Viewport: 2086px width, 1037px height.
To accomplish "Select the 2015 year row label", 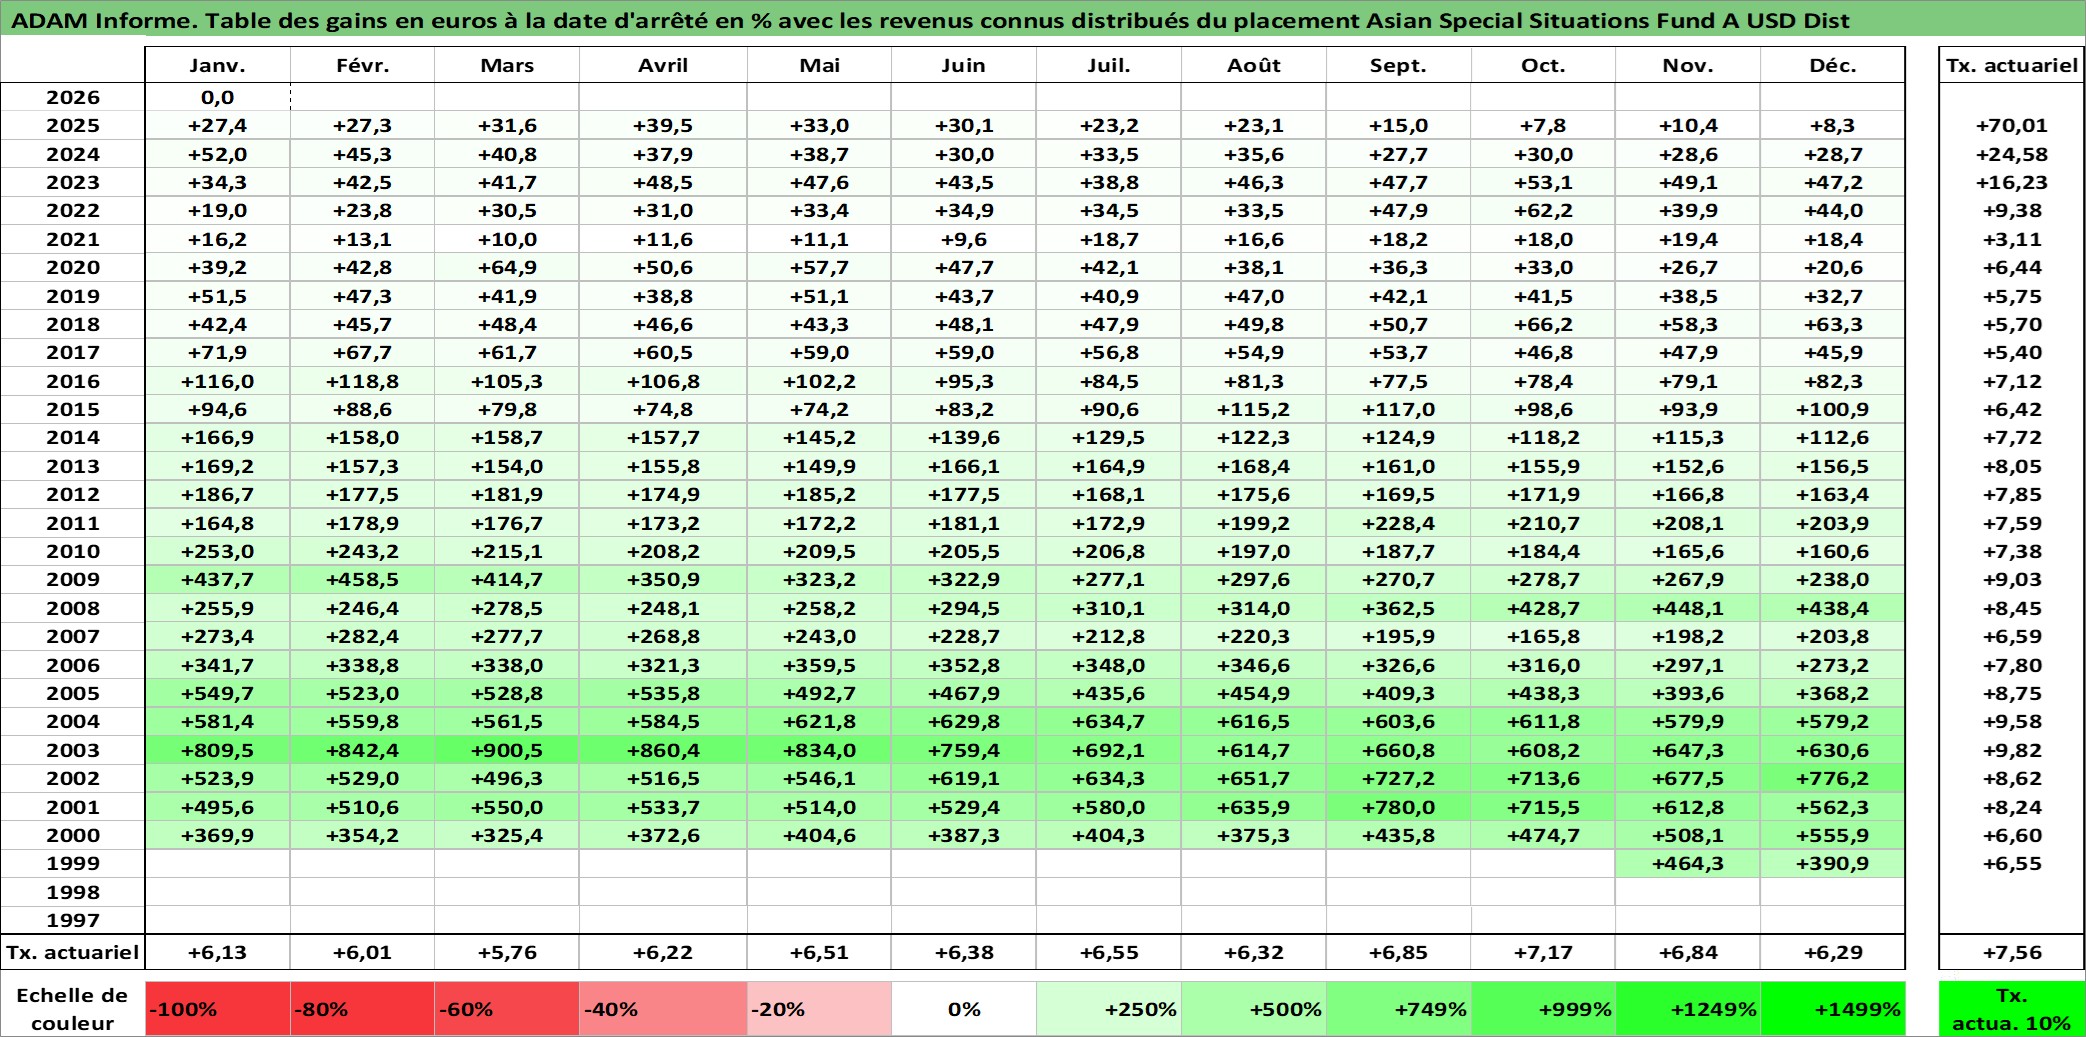I will click(x=73, y=409).
